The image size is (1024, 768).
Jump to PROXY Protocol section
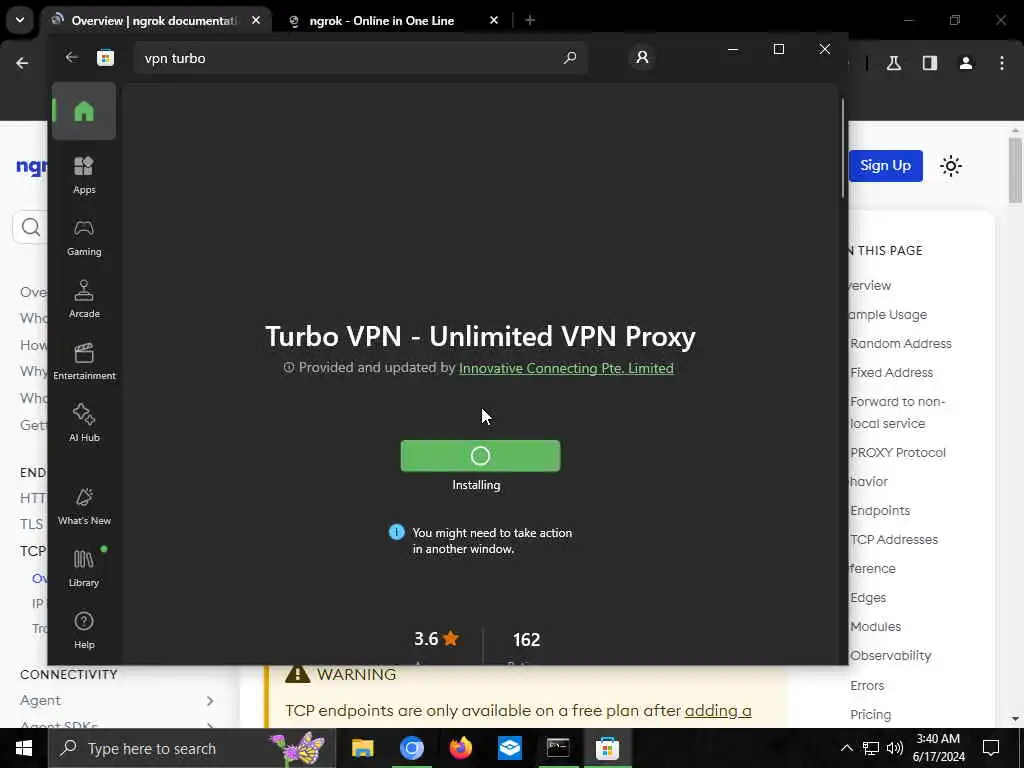[897, 453]
